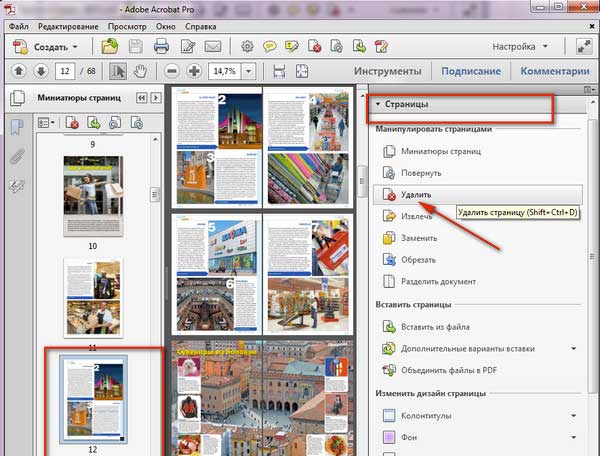The image size is (600, 456).
Task: Go to previous page arrow
Action: [18, 72]
